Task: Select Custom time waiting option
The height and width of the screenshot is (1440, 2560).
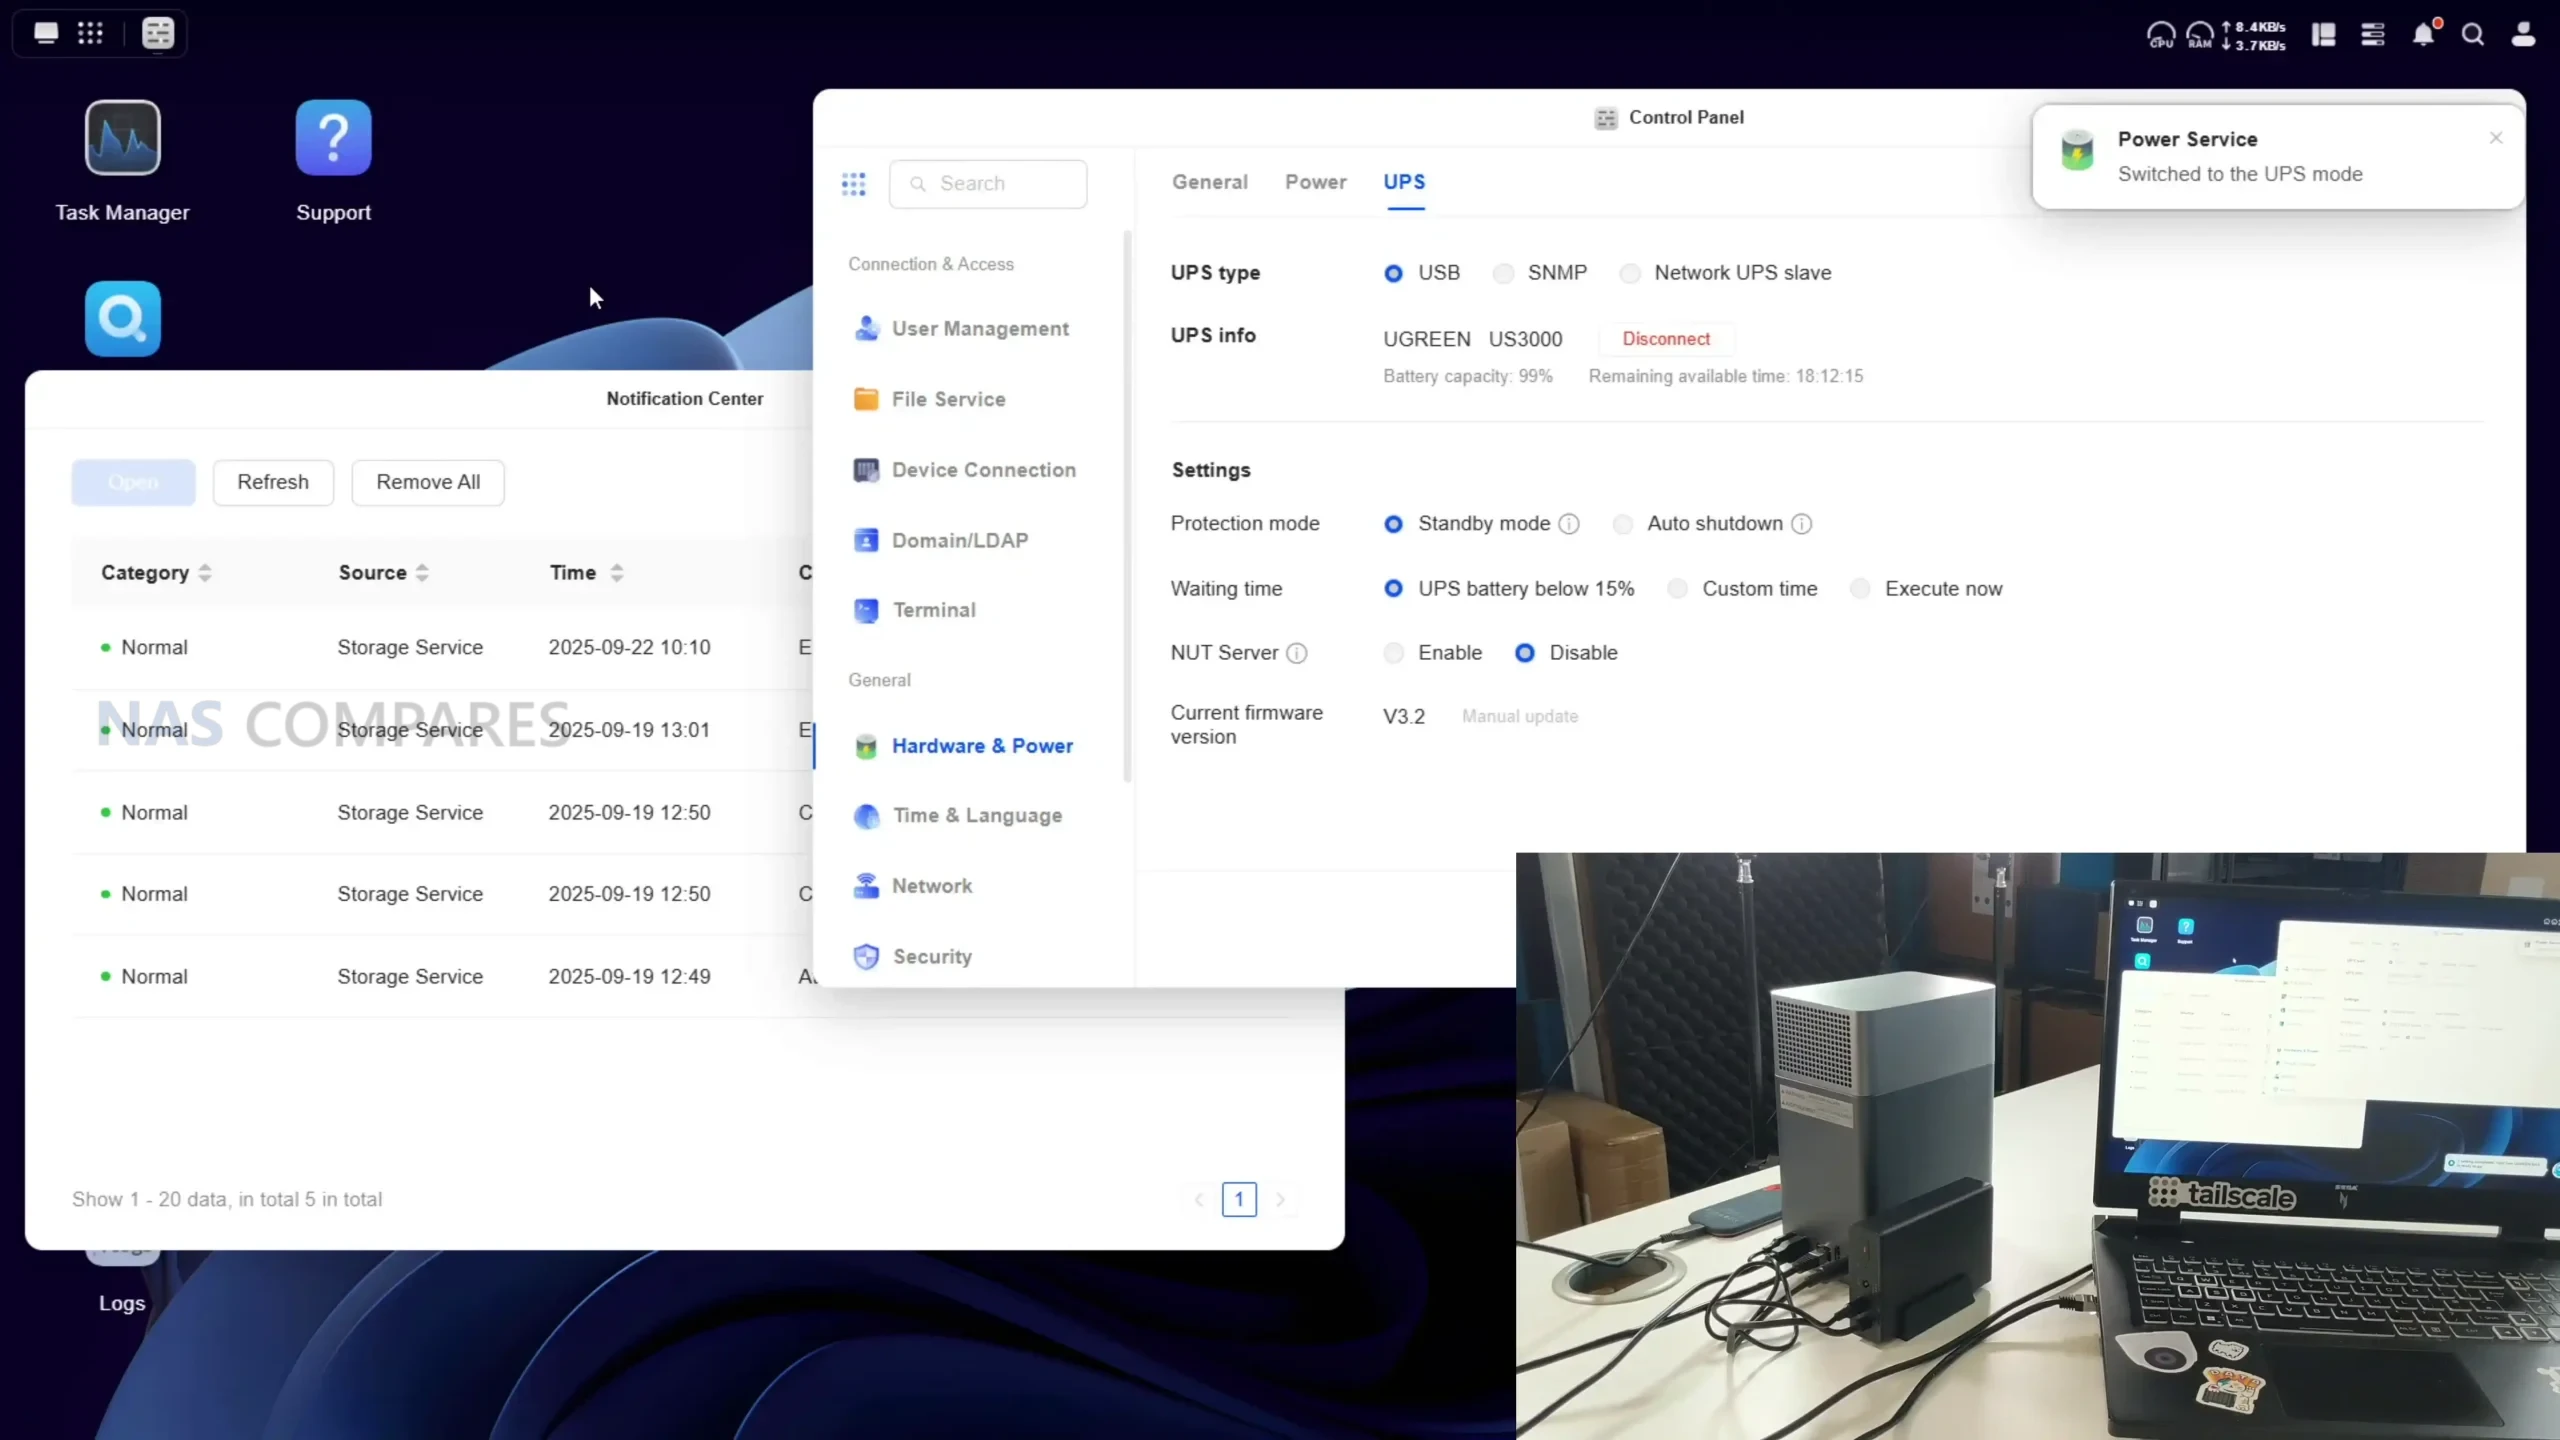Action: click(1678, 589)
